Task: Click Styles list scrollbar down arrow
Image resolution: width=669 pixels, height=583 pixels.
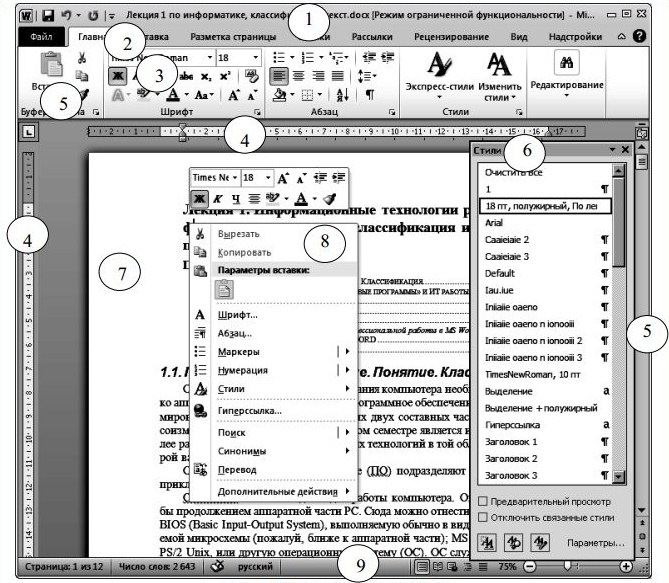Action: 618,476
